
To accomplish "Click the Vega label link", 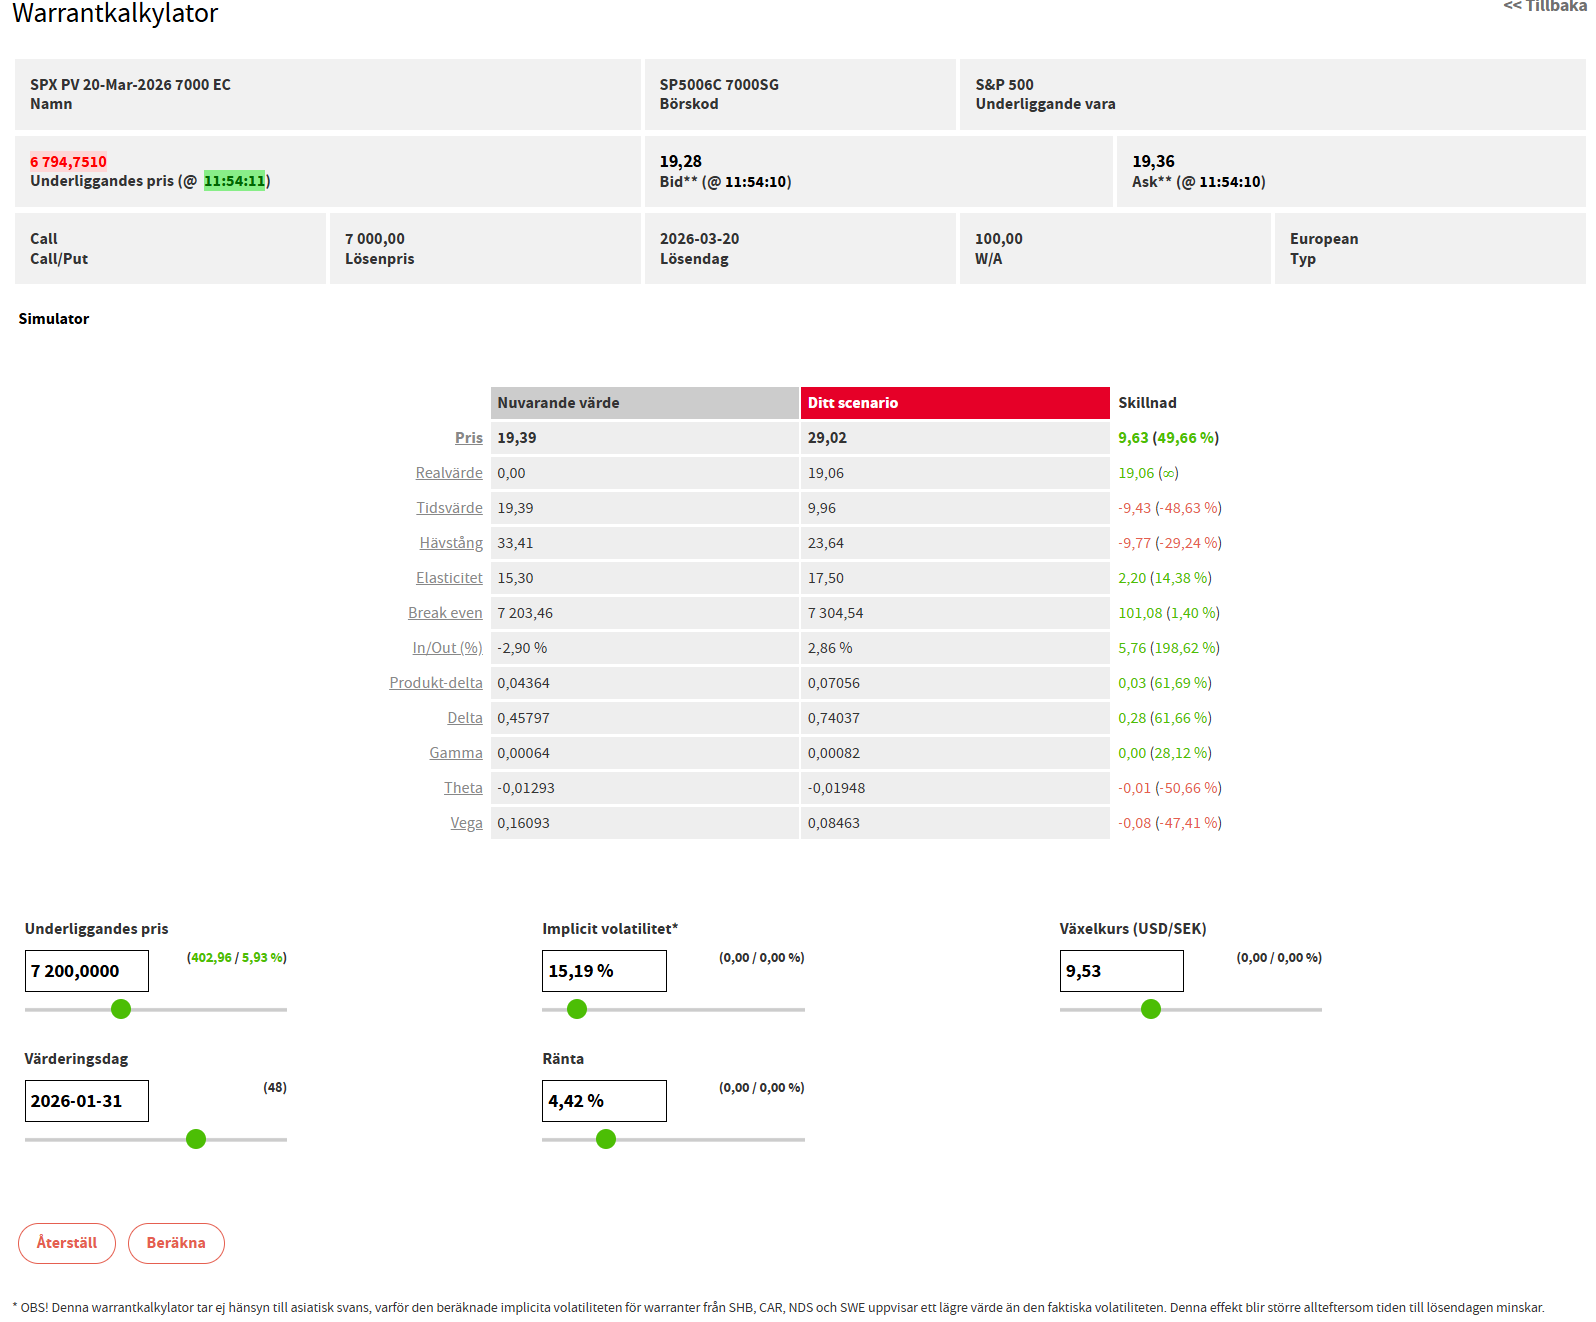I will pyautogui.click(x=466, y=823).
